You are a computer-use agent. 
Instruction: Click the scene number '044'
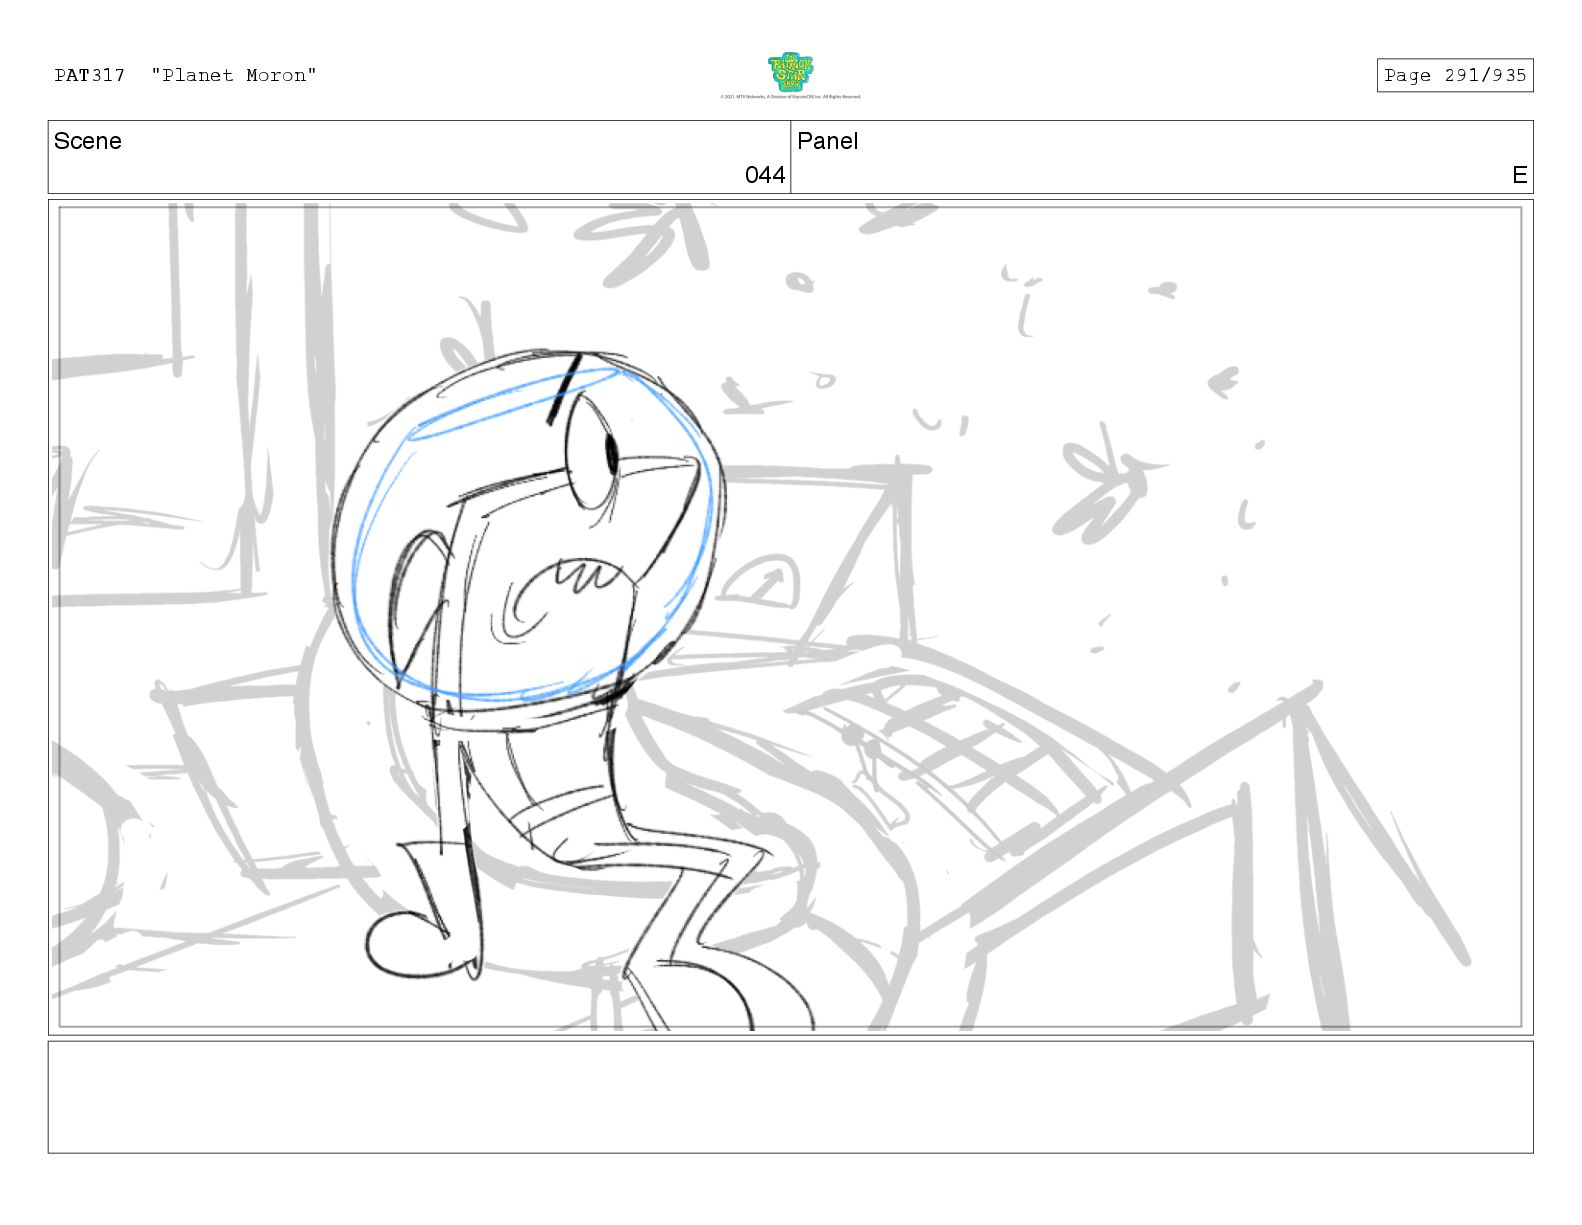[765, 175]
